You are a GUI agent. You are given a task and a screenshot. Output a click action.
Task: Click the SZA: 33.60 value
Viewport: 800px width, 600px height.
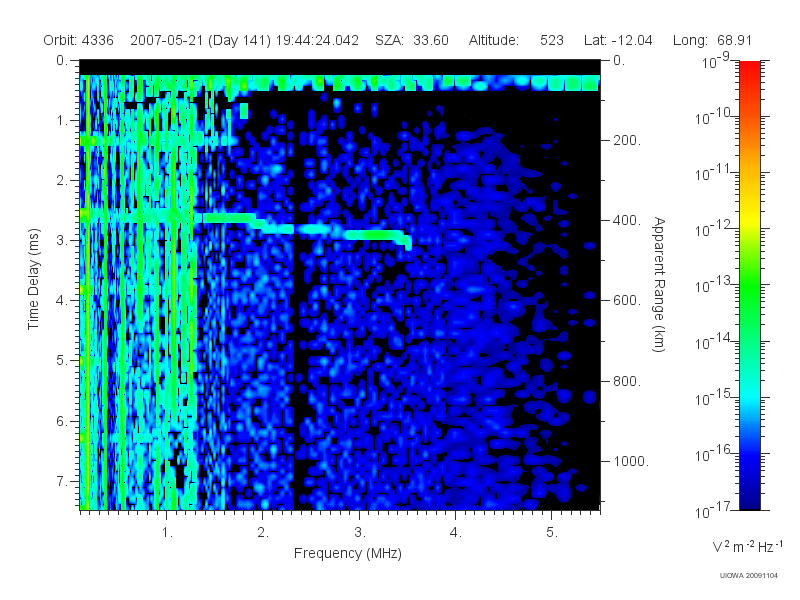[412, 40]
